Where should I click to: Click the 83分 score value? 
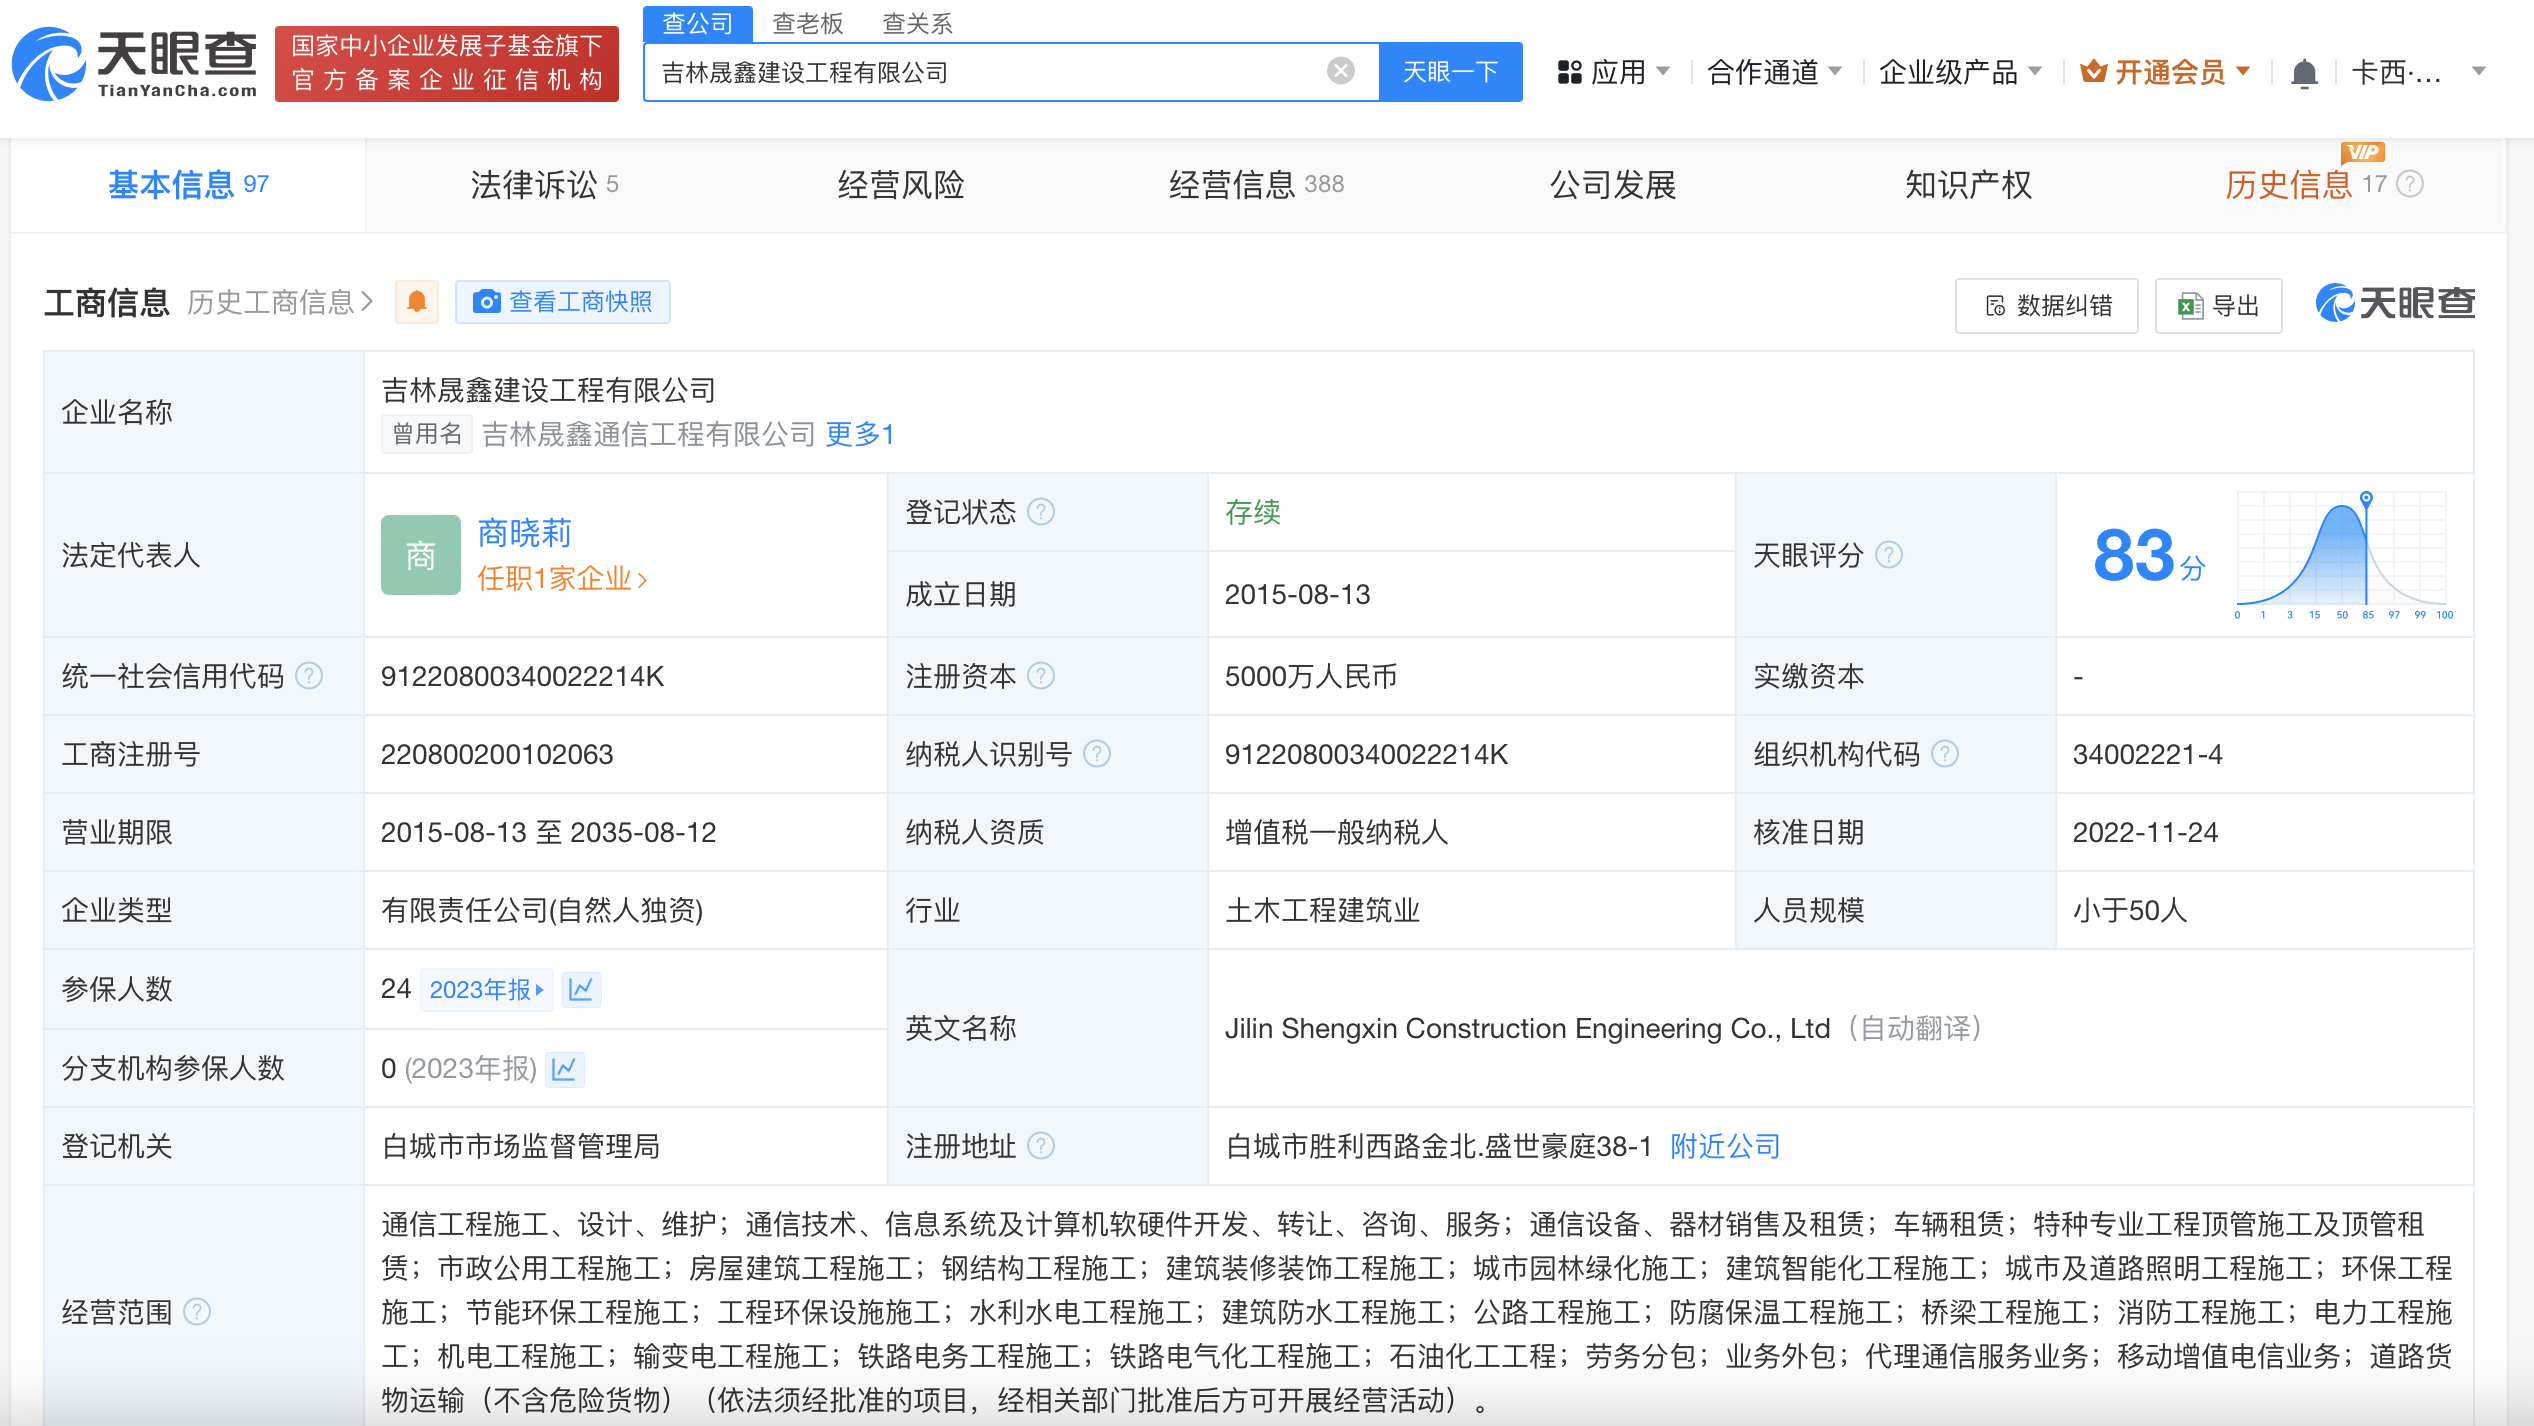click(2150, 555)
